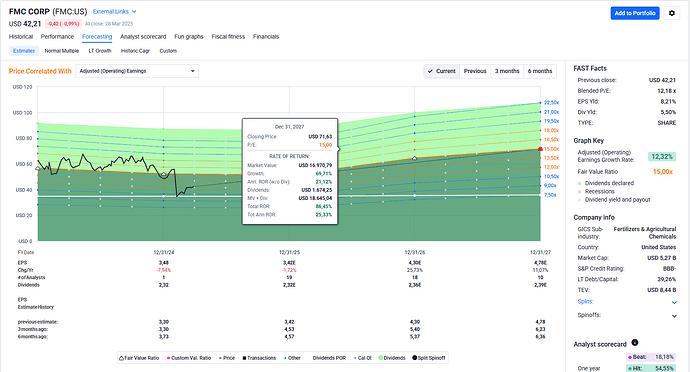Click the Transactions square legend icon
Viewport: 690px width, 372px height.
244,358
